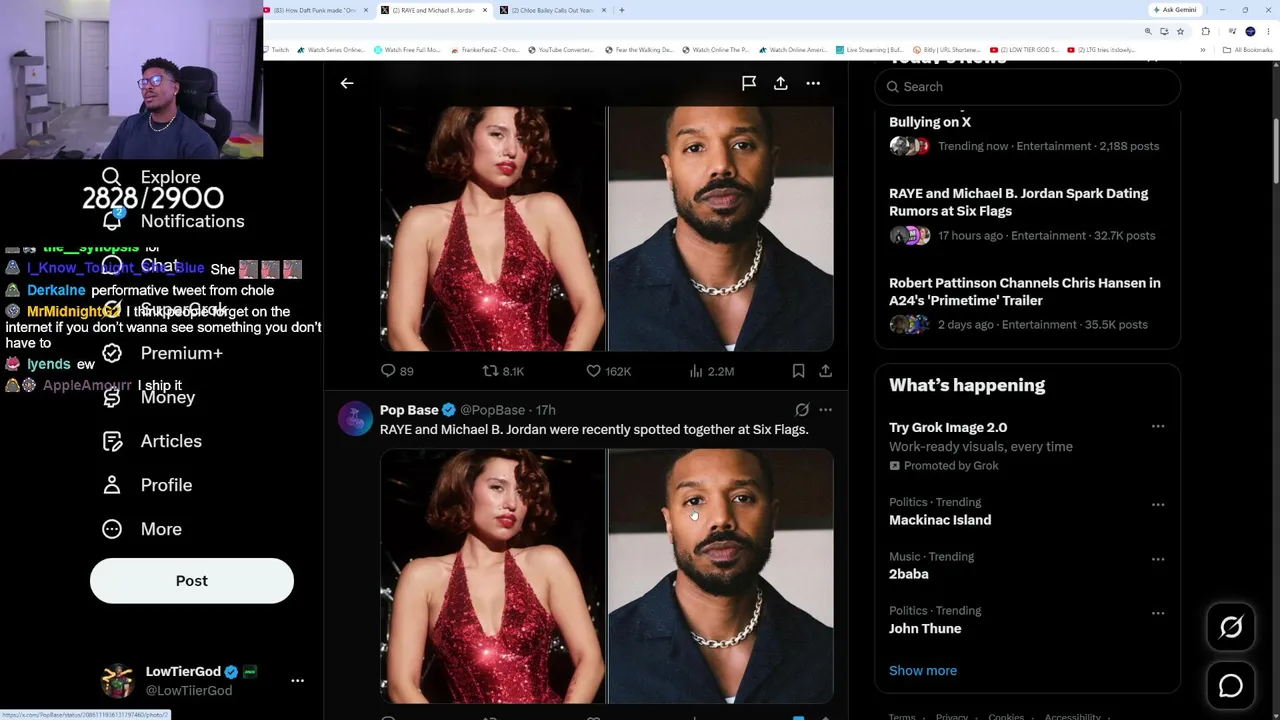Click the Grok icon on the Pop Base post

point(802,410)
